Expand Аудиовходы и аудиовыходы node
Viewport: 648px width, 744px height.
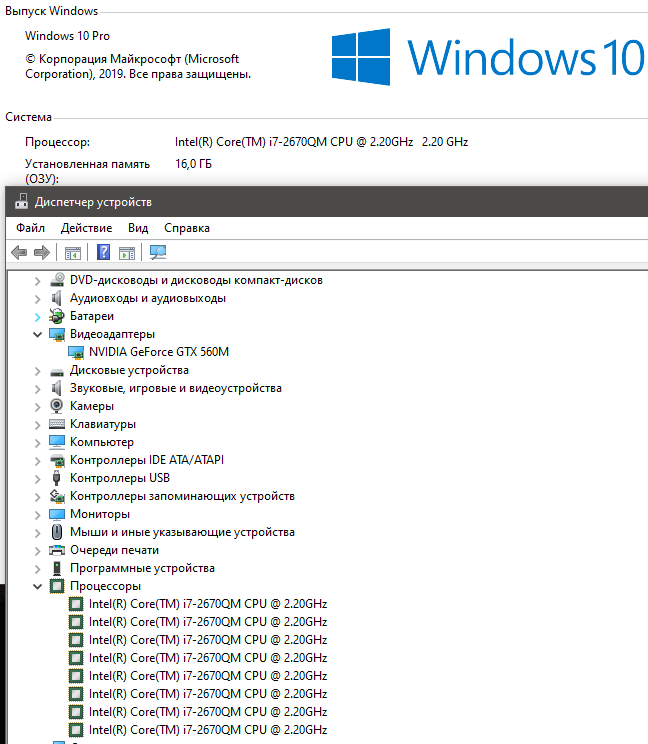pos(37,299)
